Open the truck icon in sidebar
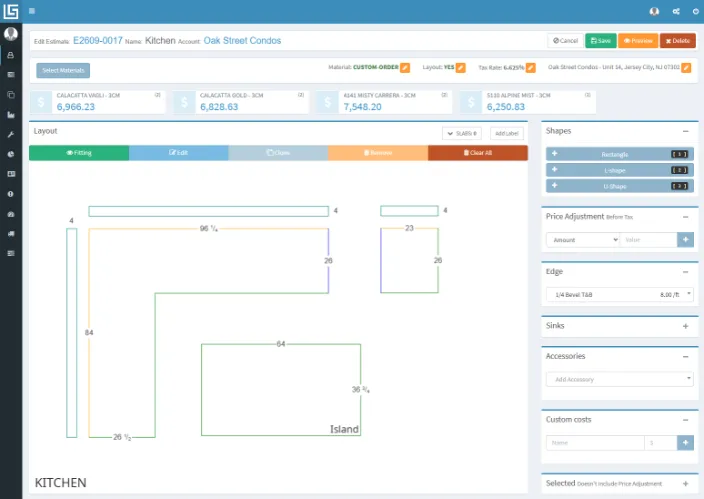 pyautogui.click(x=11, y=234)
